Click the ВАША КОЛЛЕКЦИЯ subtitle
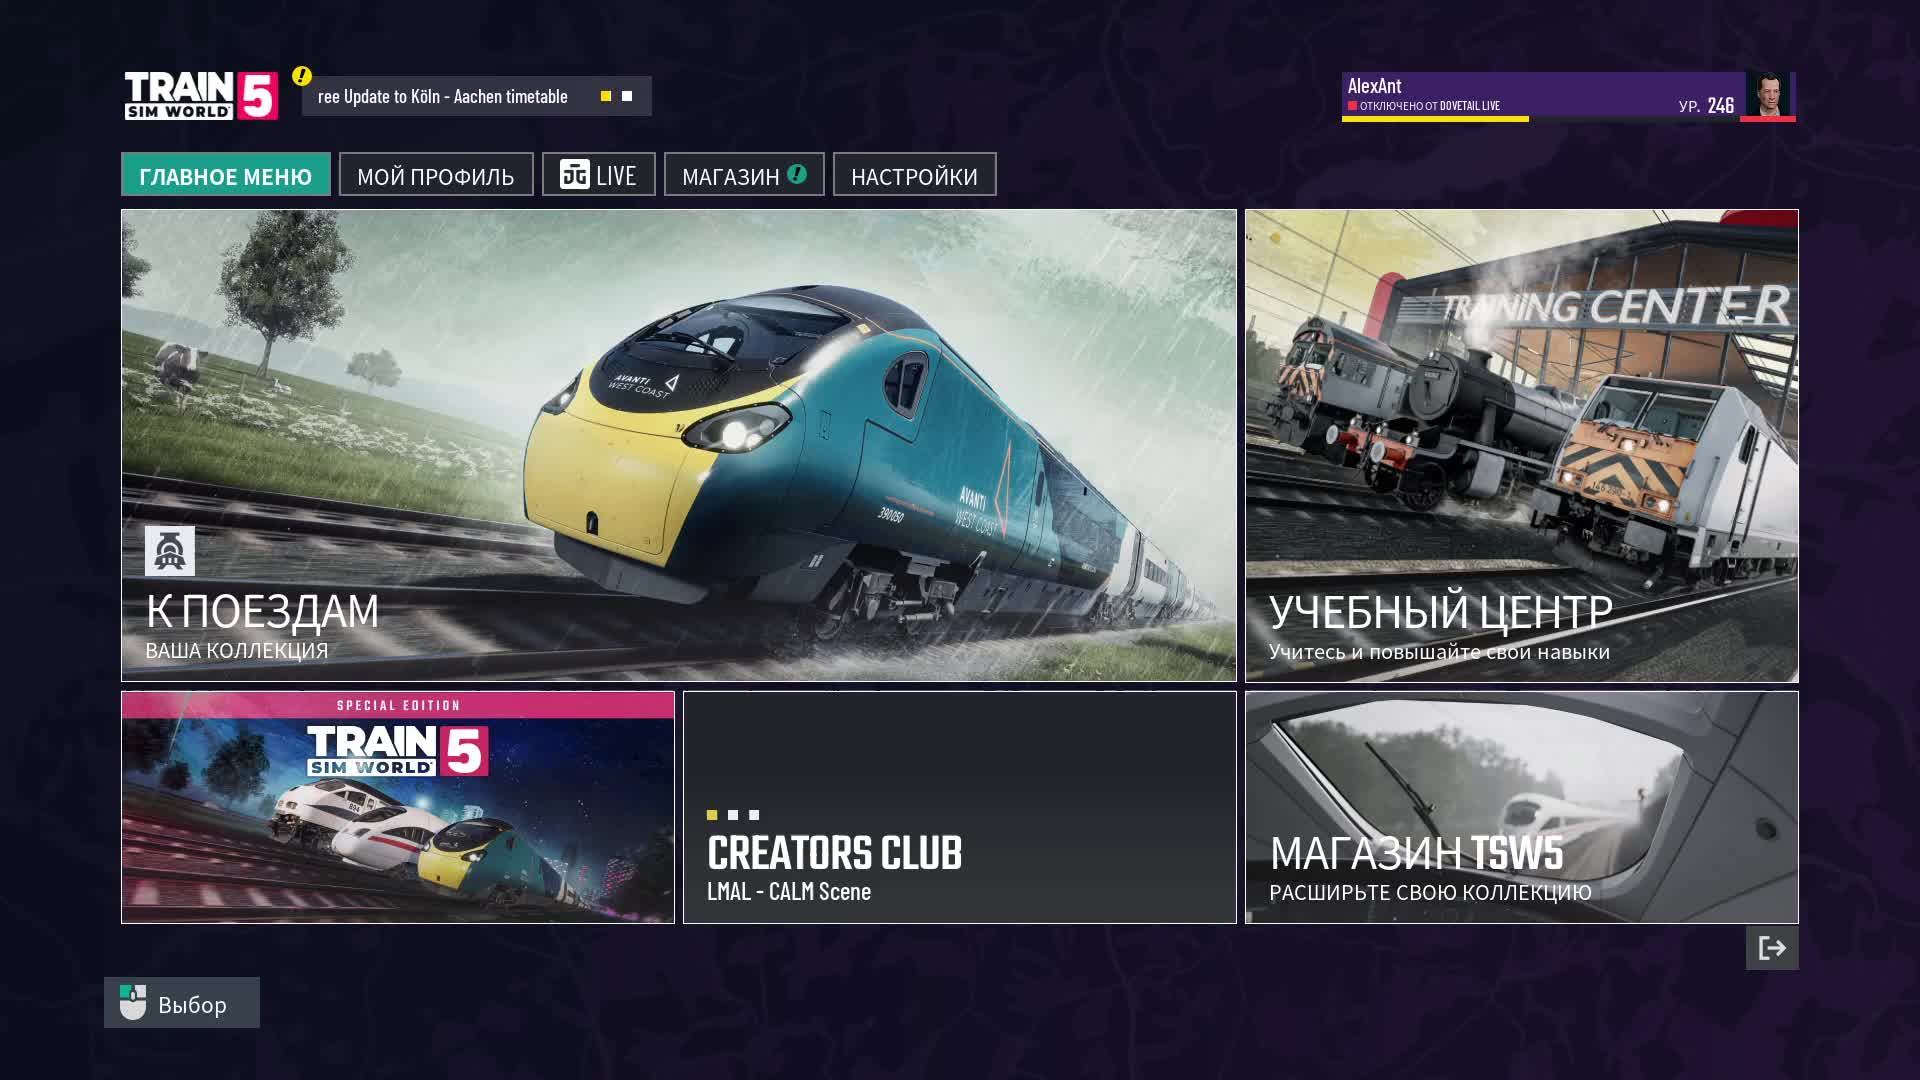 pos(237,650)
